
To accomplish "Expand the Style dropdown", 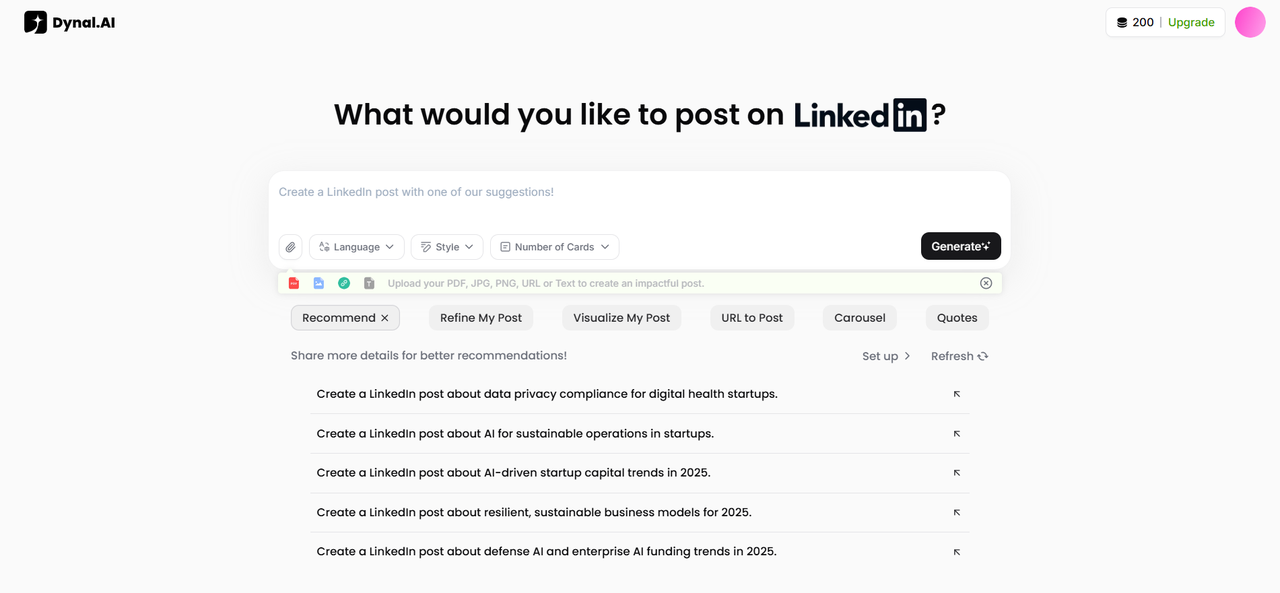I will (x=447, y=247).
